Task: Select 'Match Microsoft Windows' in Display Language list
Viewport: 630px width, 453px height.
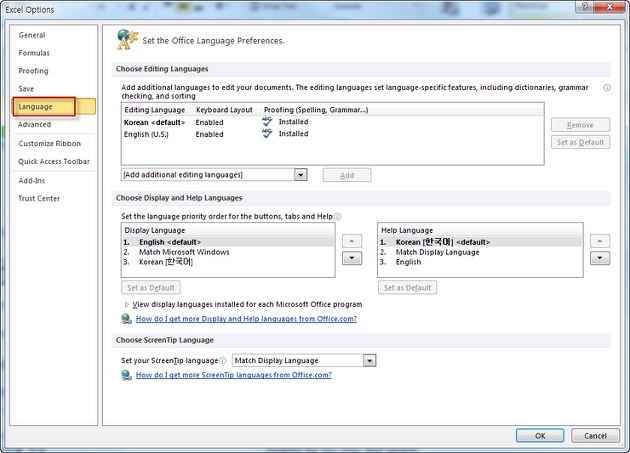Action: tap(228, 252)
